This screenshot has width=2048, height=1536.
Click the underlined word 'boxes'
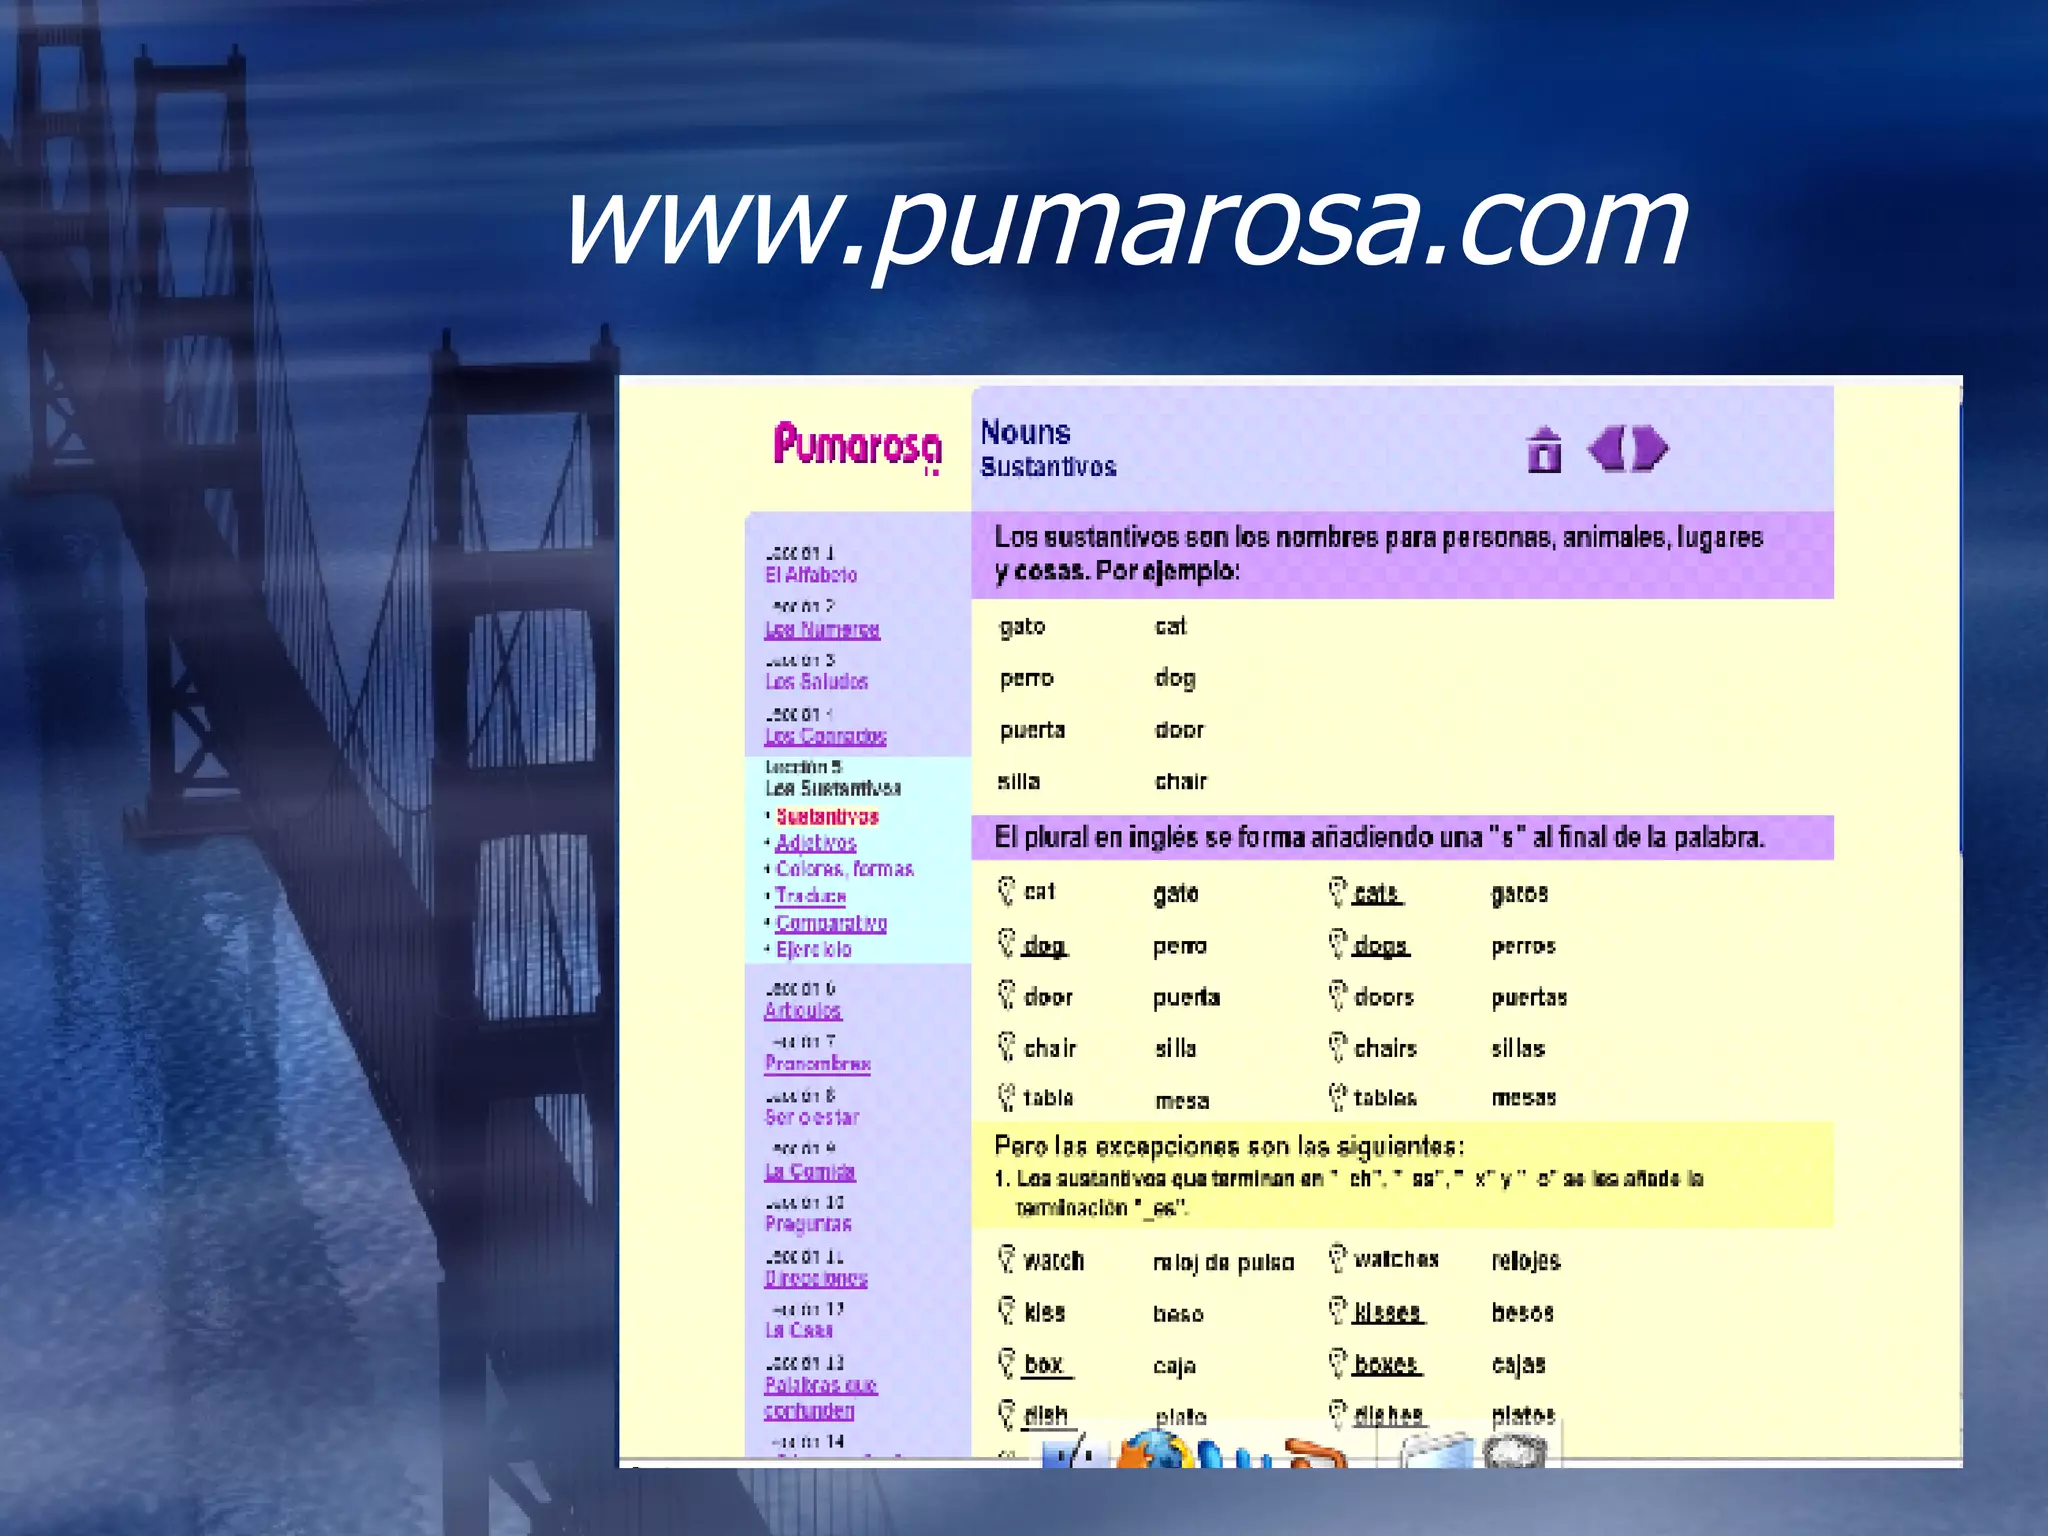(x=1387, y=1364)
